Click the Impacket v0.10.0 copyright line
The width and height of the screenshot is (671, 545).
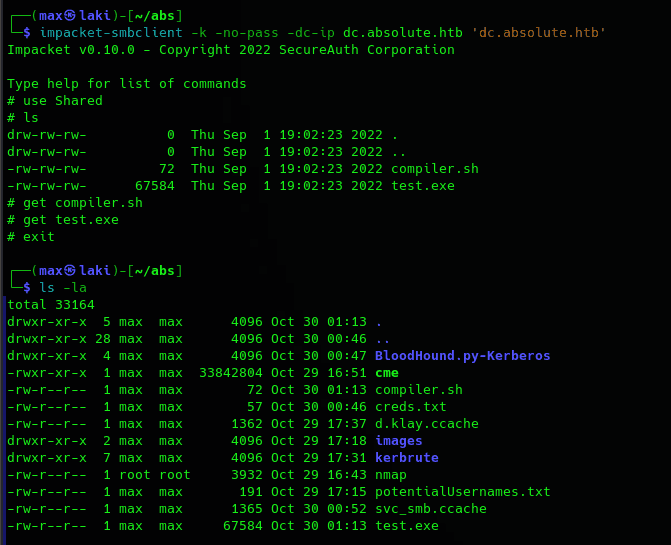pyautogui.click(x=231, y=50)
